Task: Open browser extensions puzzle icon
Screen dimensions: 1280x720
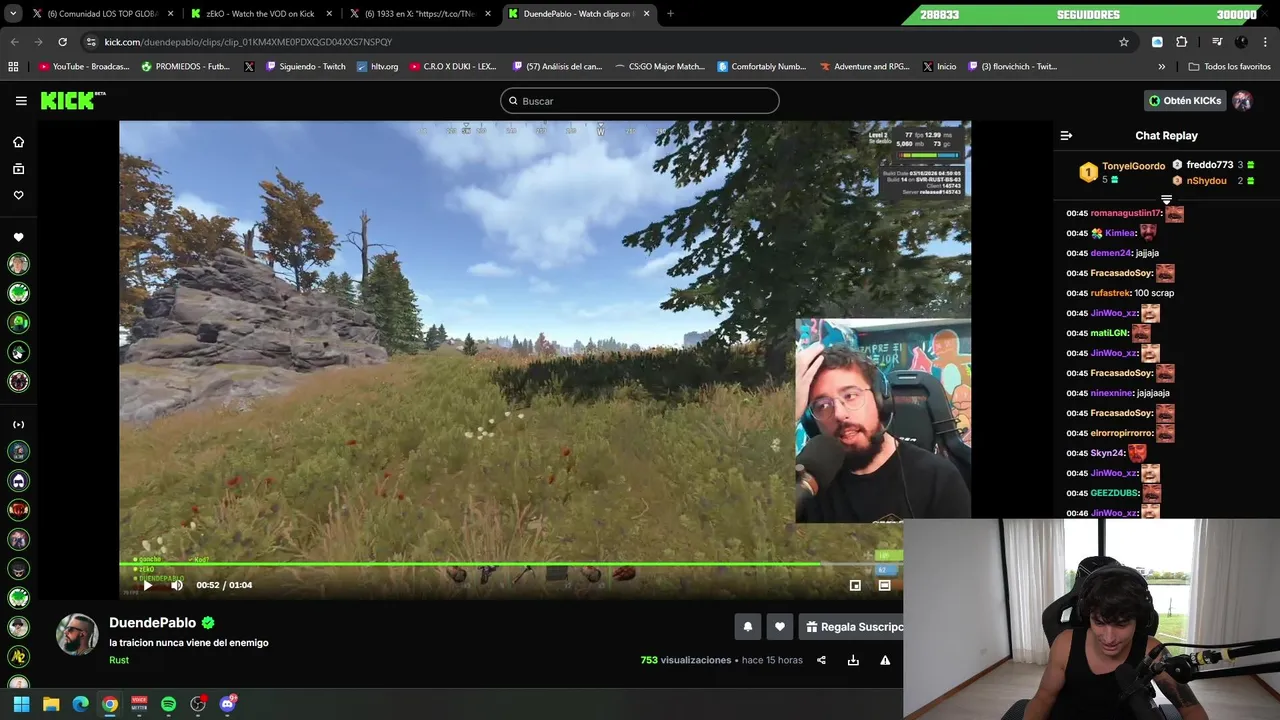Action: click(x=1181, y=42)
